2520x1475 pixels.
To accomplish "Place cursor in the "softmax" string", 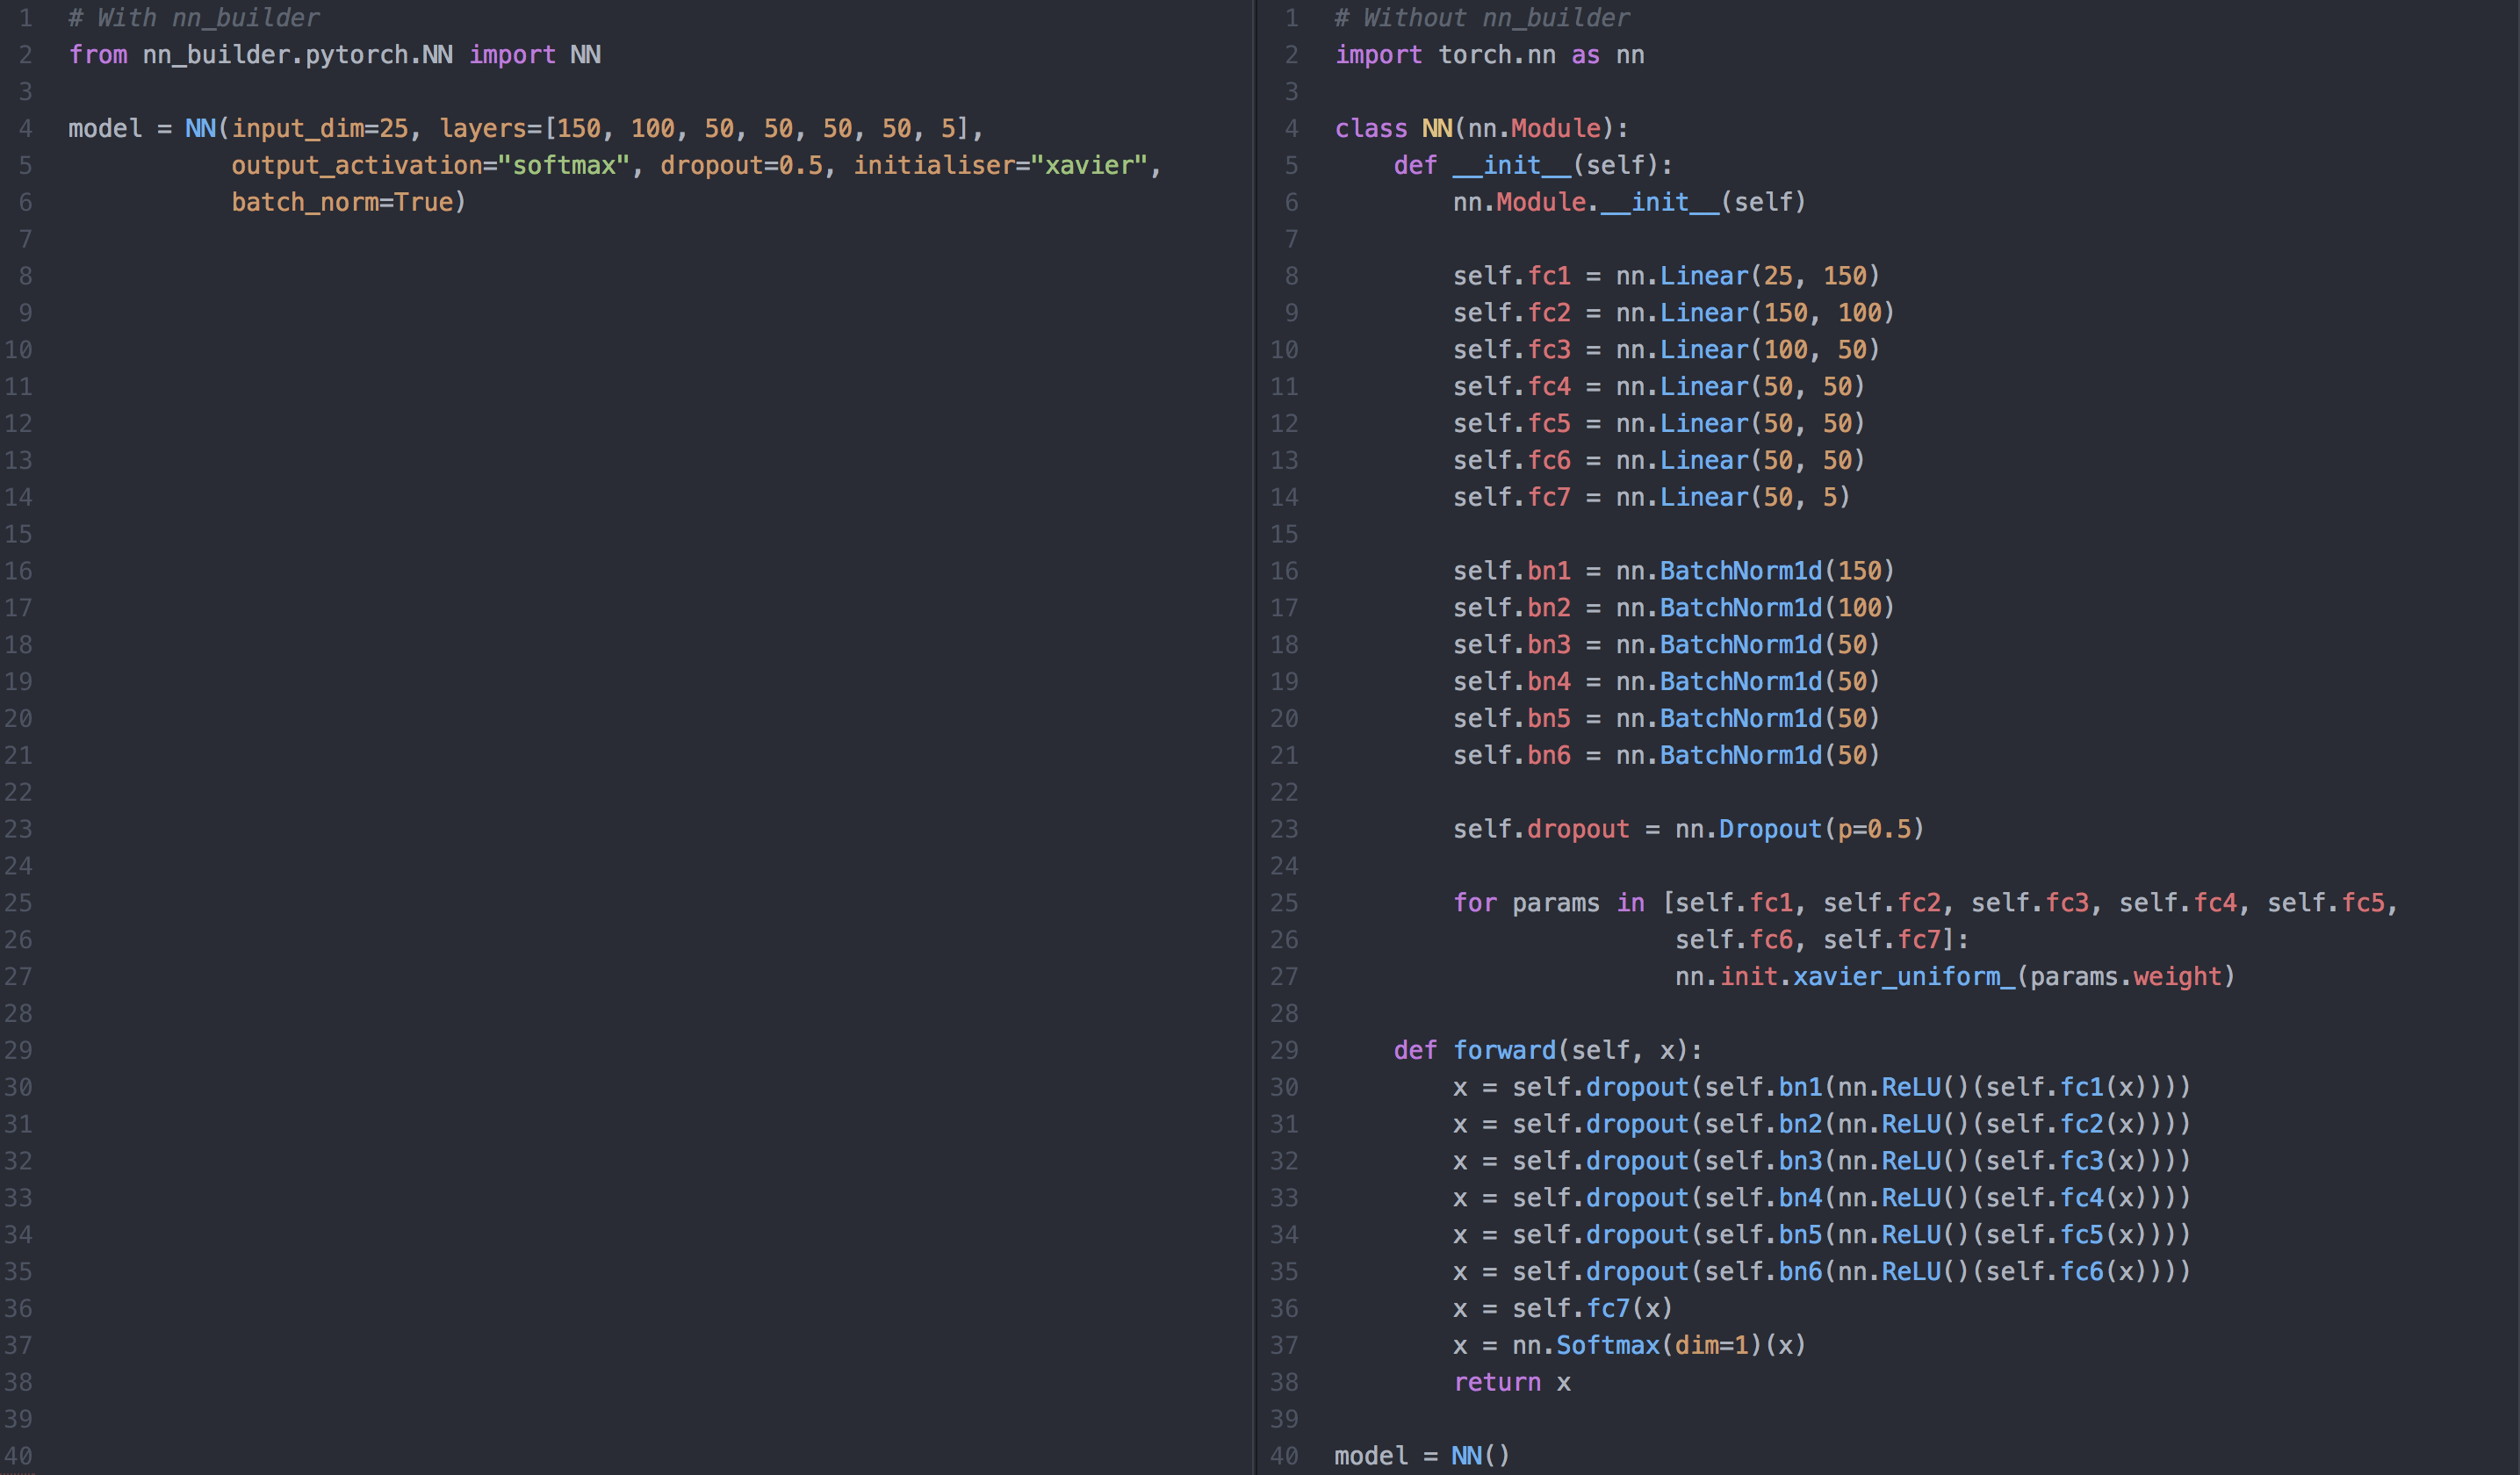I will tap(563, 166).
